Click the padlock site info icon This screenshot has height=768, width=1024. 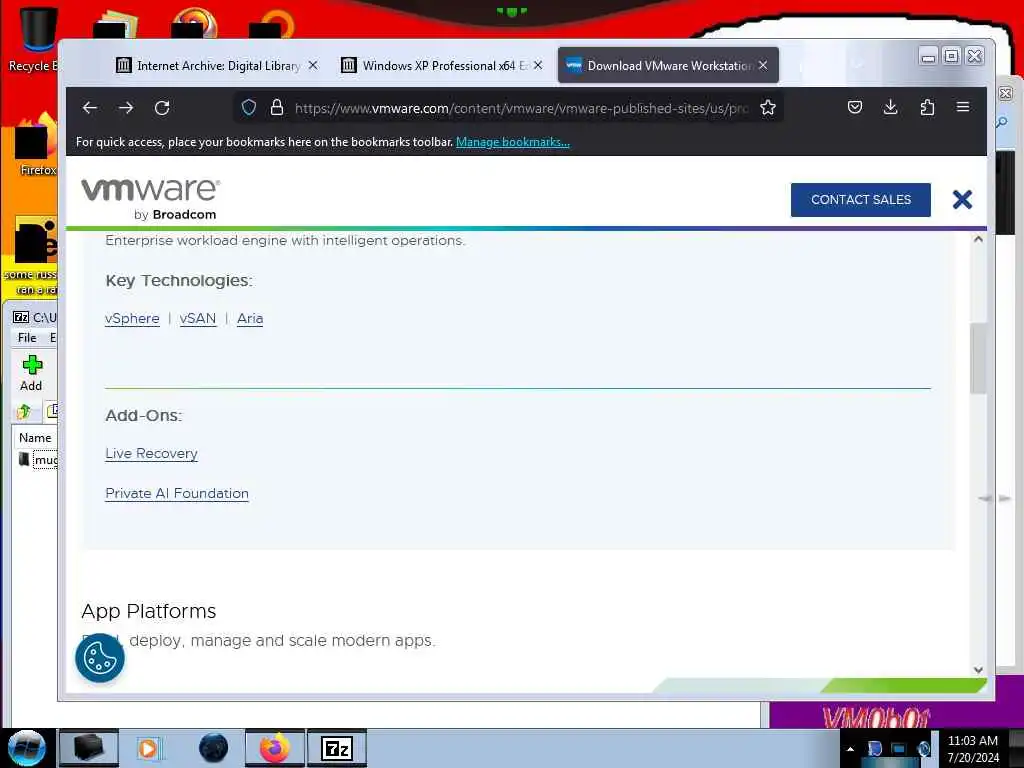coord(277,107)
